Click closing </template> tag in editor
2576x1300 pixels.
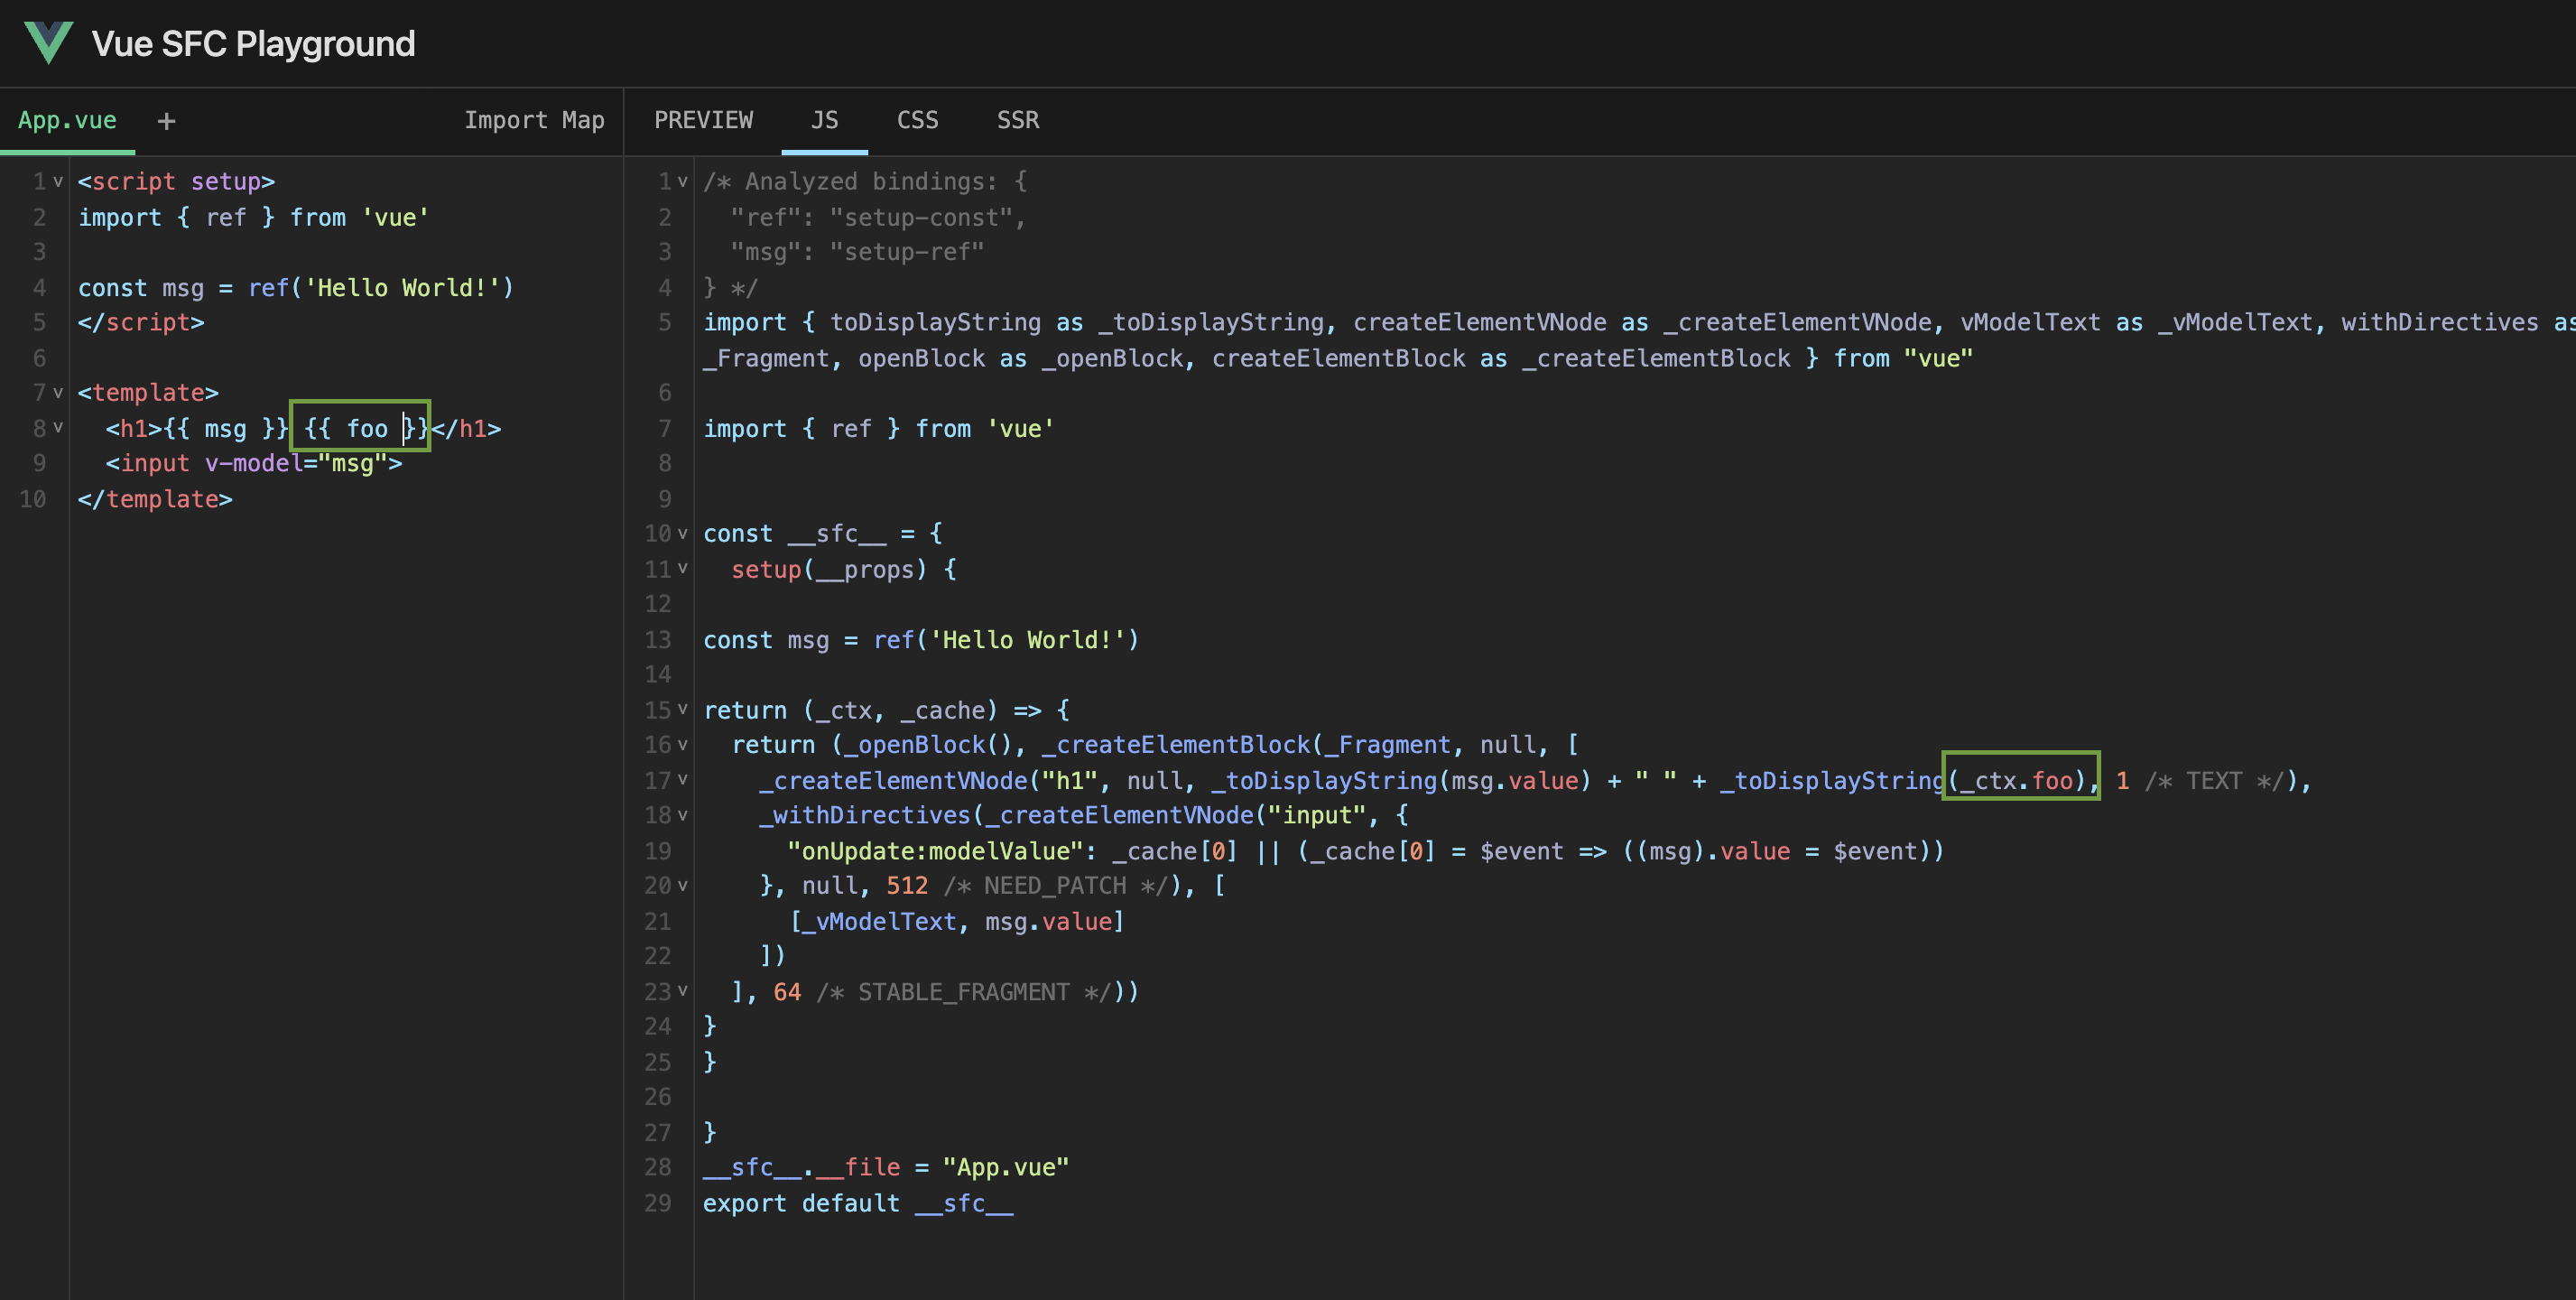tap(155, 499)
